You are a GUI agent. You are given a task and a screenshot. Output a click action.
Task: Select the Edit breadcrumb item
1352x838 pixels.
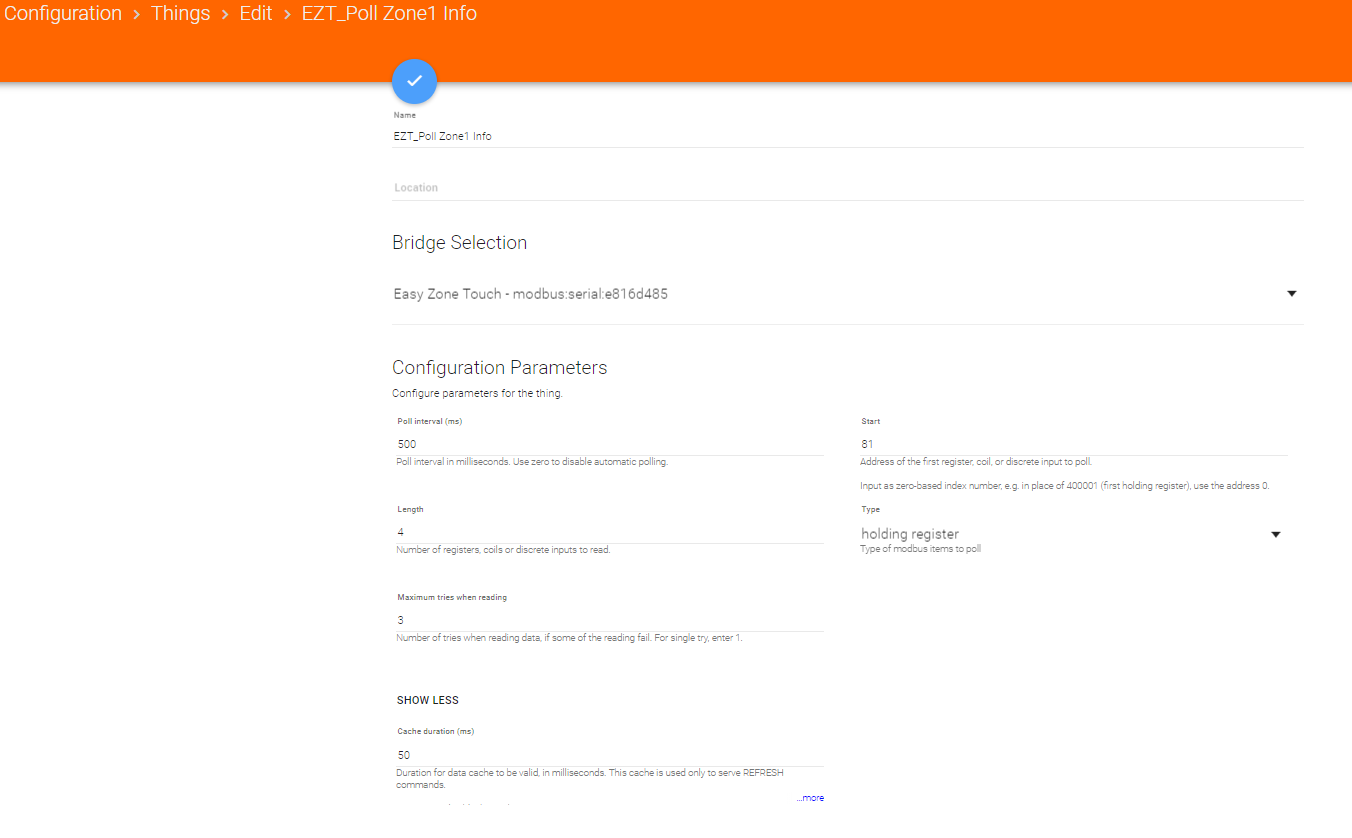click(x=256, y=14)
